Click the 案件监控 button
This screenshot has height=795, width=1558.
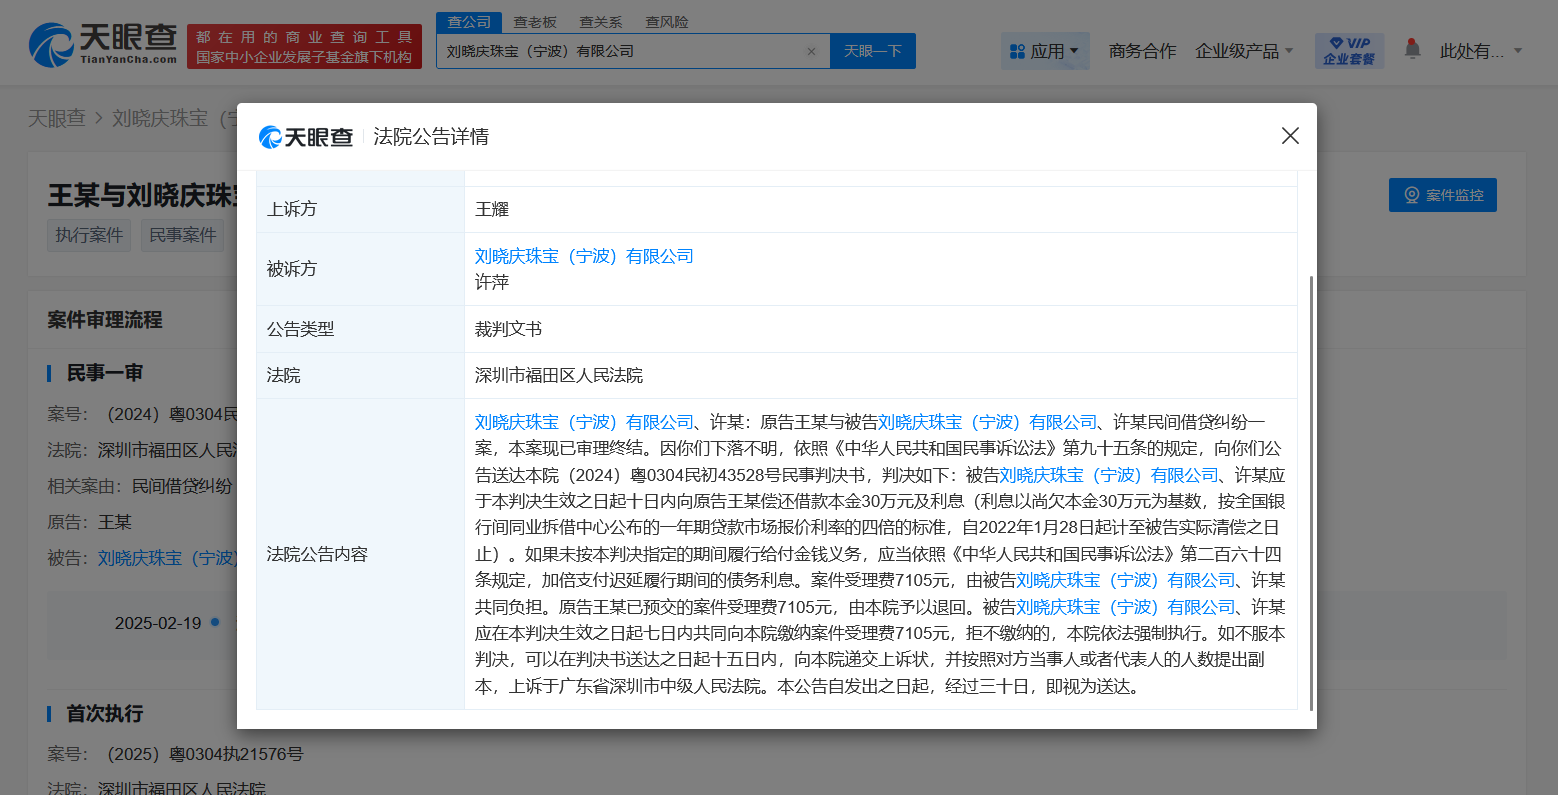click(x=1443, y=195)
